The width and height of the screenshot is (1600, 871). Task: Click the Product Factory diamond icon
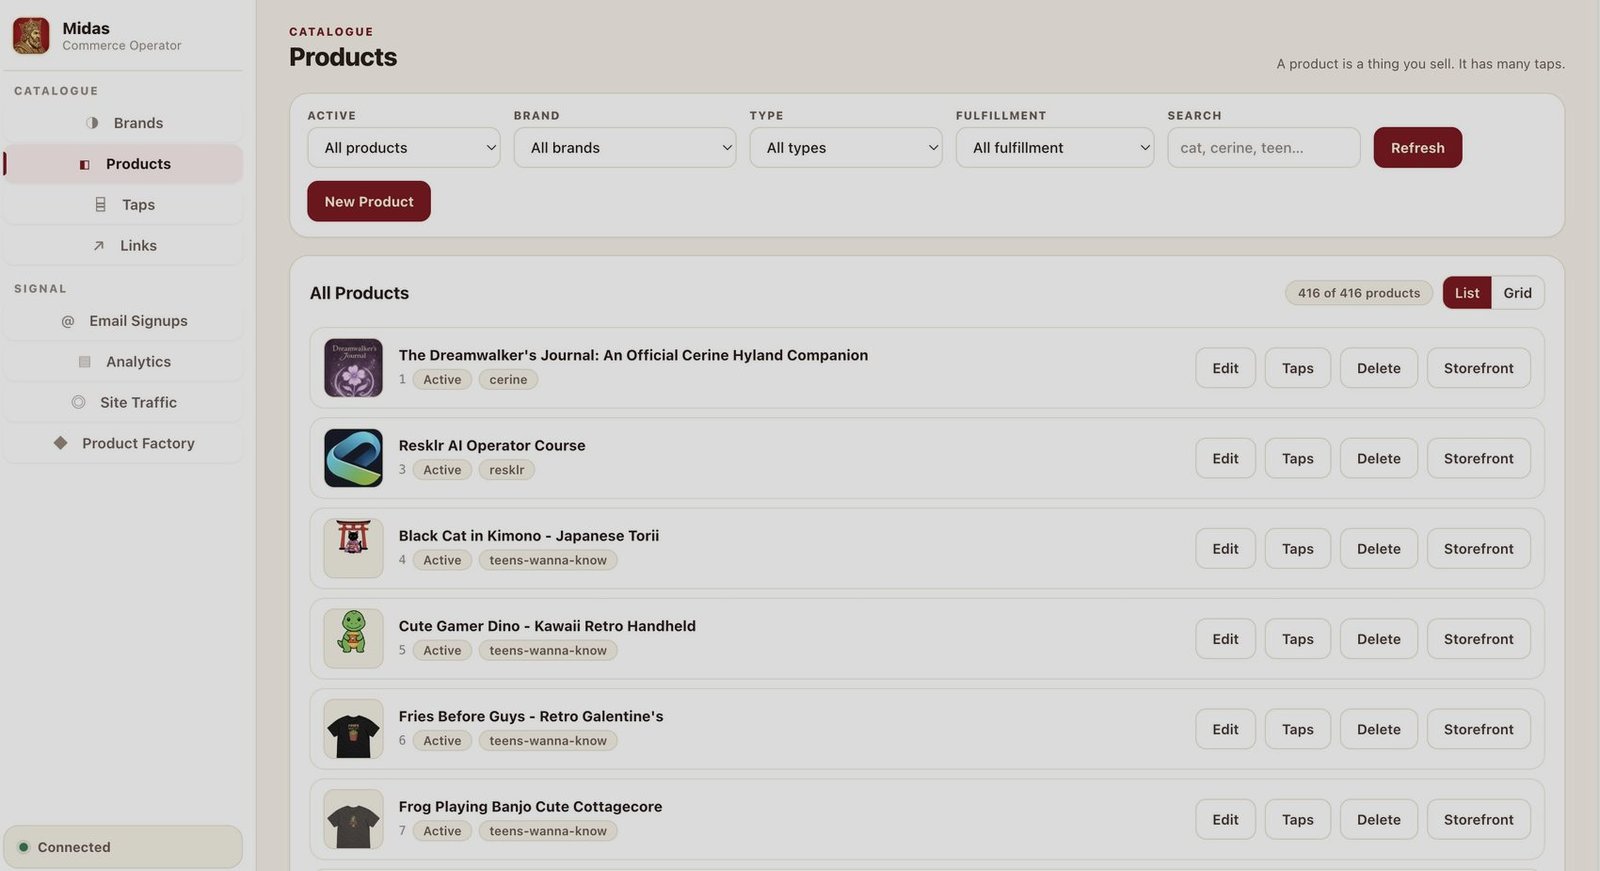(x=61, y=443)
